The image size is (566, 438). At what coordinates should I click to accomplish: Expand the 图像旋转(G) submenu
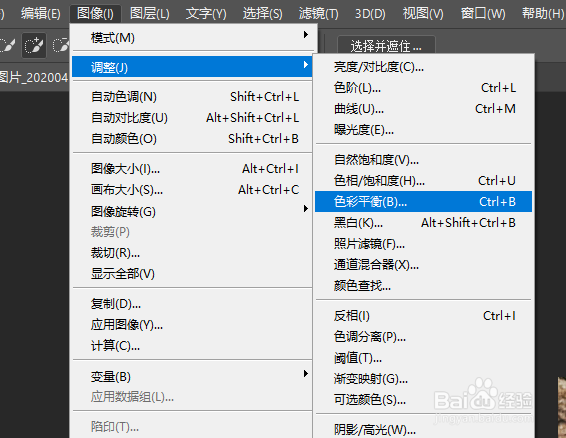coord(192,211)
